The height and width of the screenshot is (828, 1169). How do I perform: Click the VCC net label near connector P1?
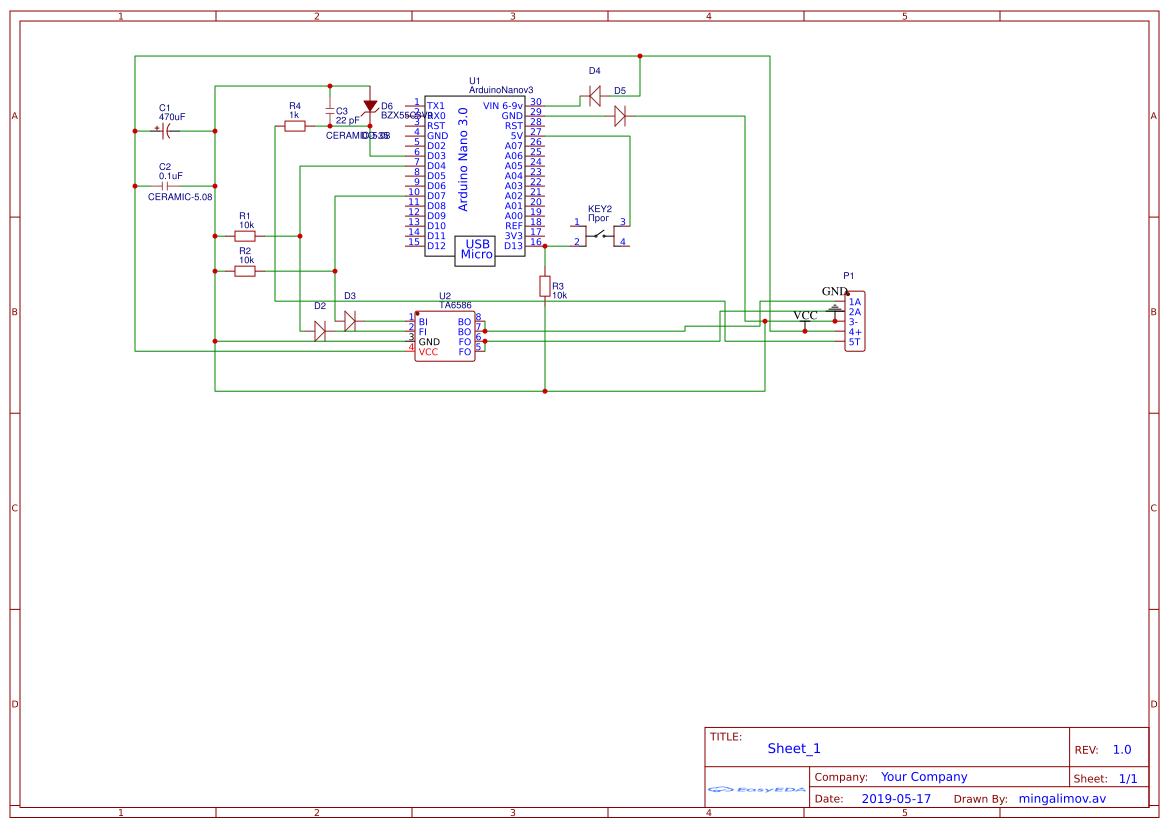click(806, 315)
